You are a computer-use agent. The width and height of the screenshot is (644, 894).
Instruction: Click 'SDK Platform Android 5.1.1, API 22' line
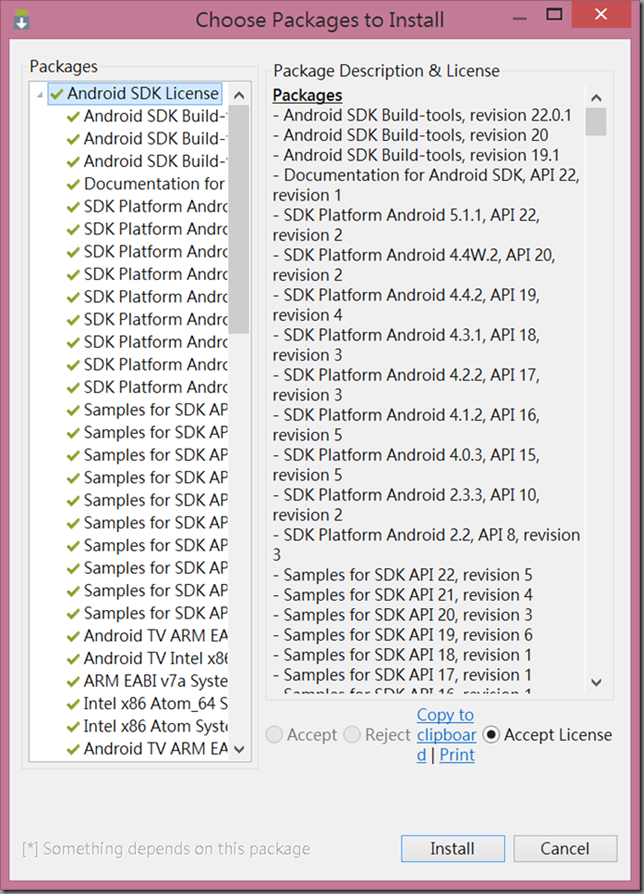(x=406, y=225)
